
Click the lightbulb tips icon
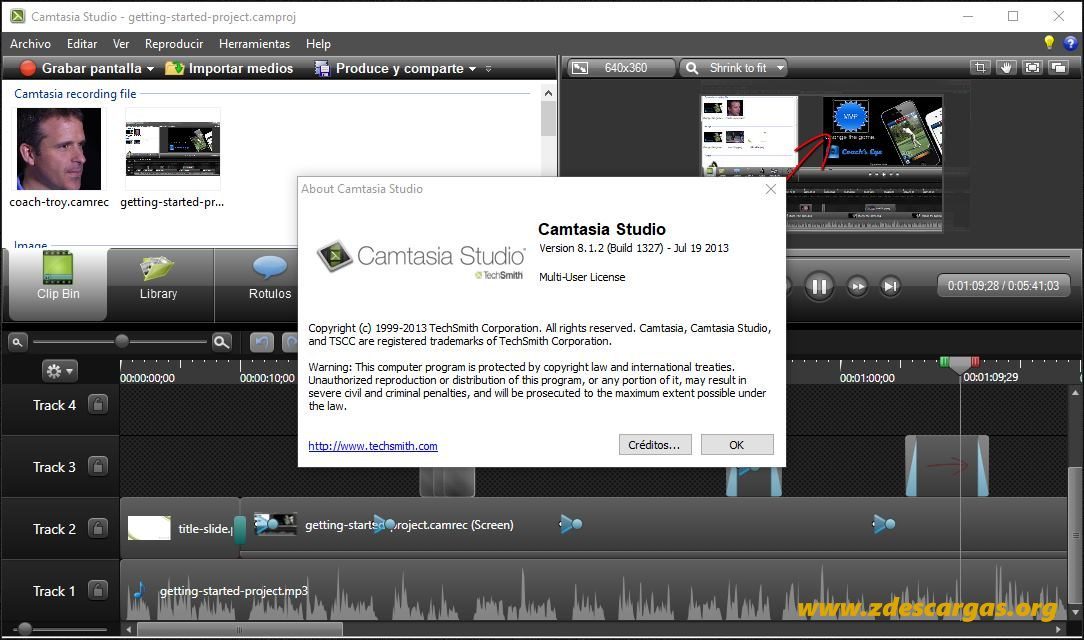1049,43
